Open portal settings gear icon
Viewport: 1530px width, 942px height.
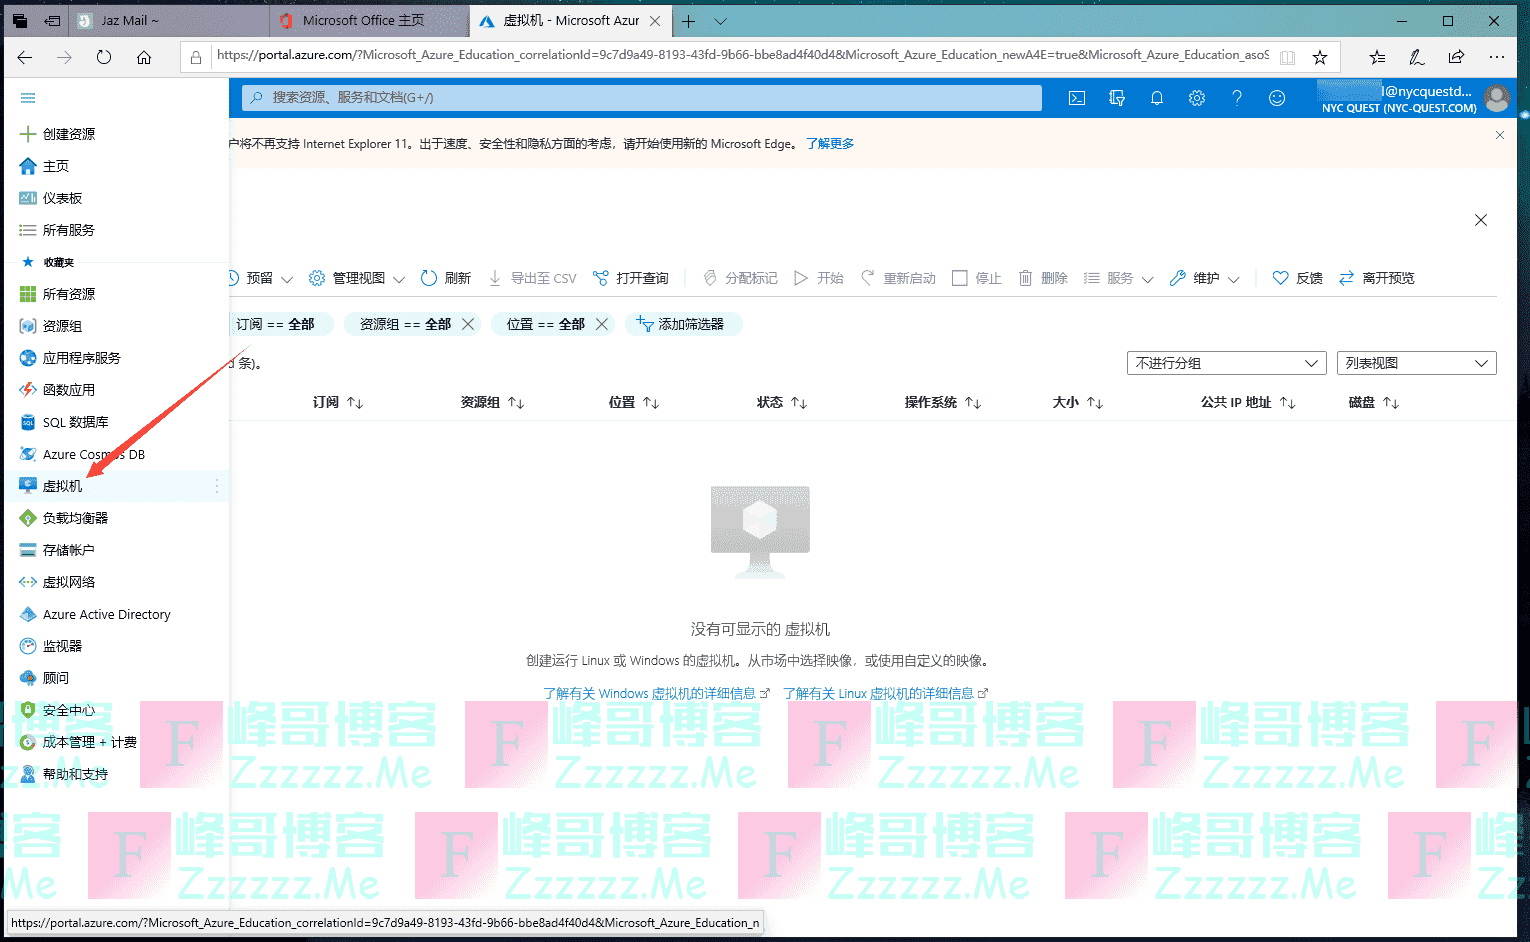[x=1197, y=98]
